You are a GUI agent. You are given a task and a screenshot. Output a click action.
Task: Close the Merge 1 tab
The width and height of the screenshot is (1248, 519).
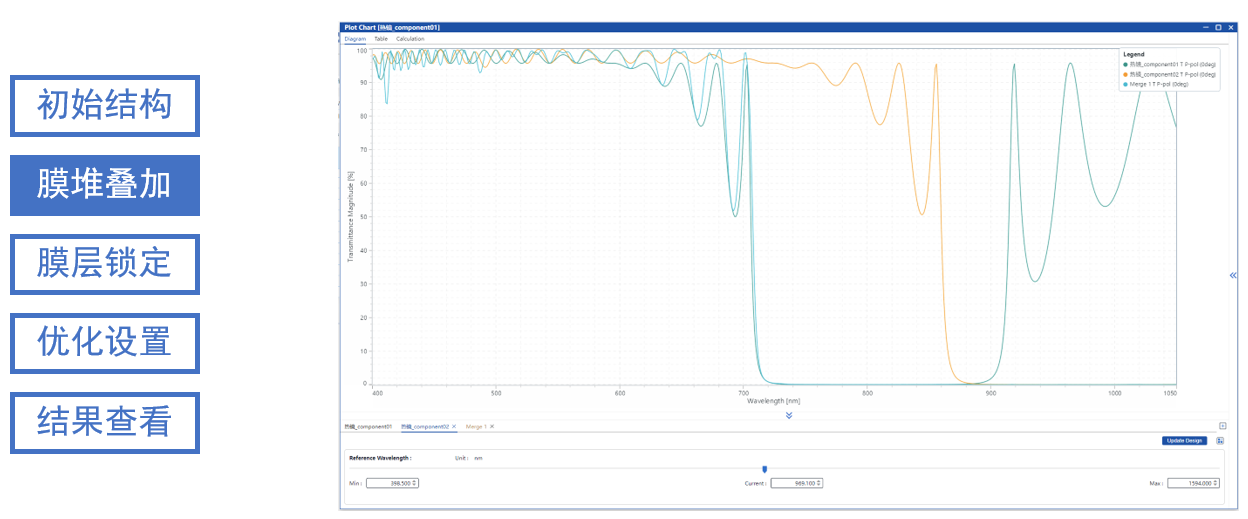click(x=492, y=427)
